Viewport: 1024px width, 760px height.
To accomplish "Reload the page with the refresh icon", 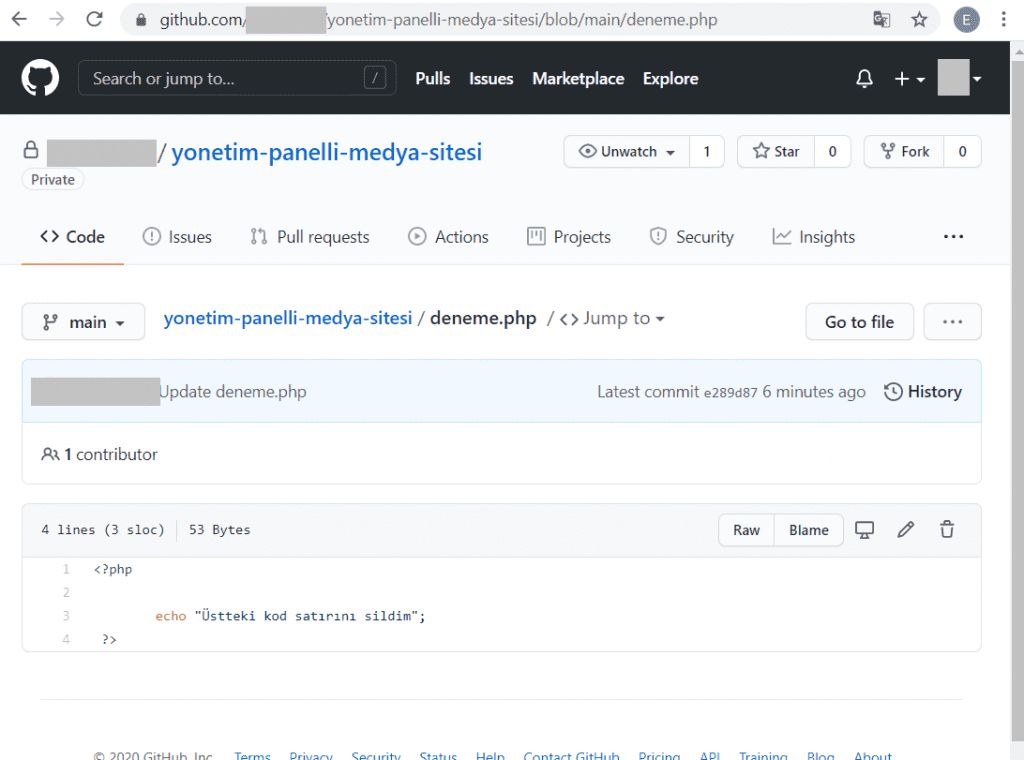I will [x=94, y=19].
